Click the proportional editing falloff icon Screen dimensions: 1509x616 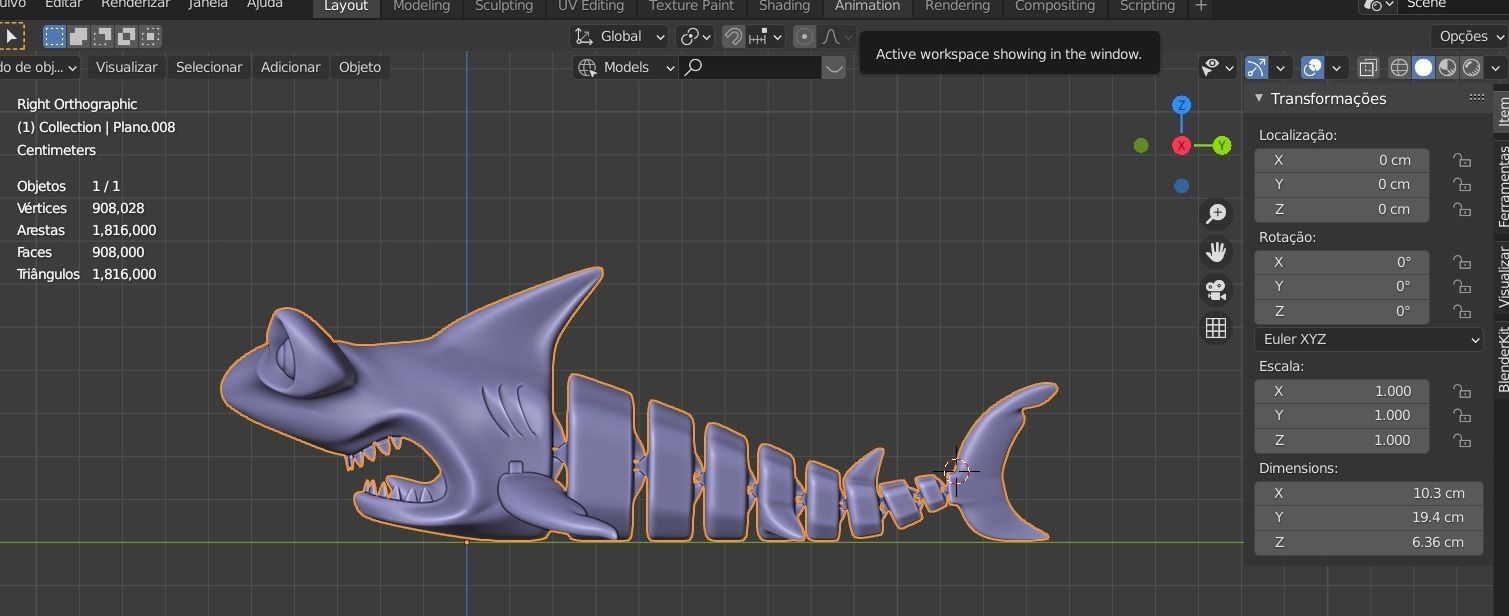click(835, 37)
